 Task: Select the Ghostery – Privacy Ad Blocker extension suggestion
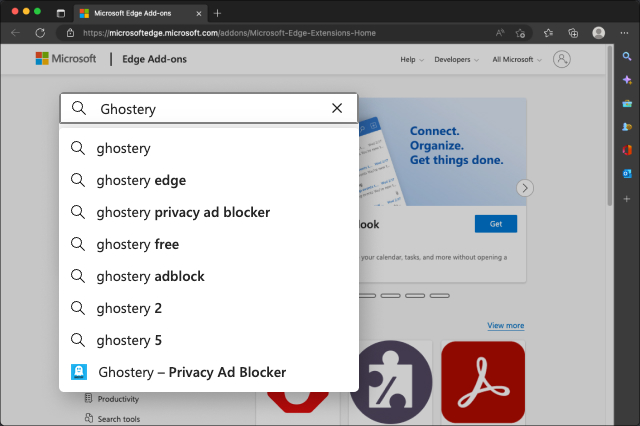(192, 372)
